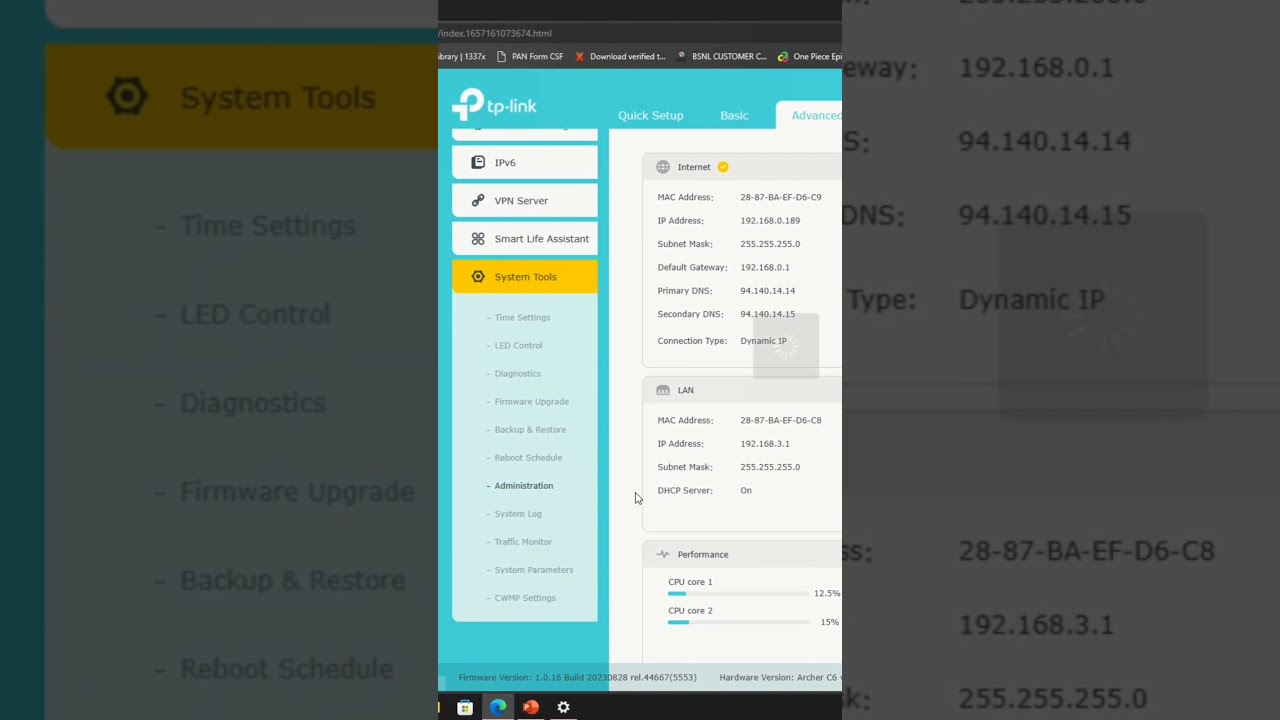Image resolution: width=1280 pixels, height=720 pixels.
Task: Click the LAN port icon
Action: tap(663, 390)
